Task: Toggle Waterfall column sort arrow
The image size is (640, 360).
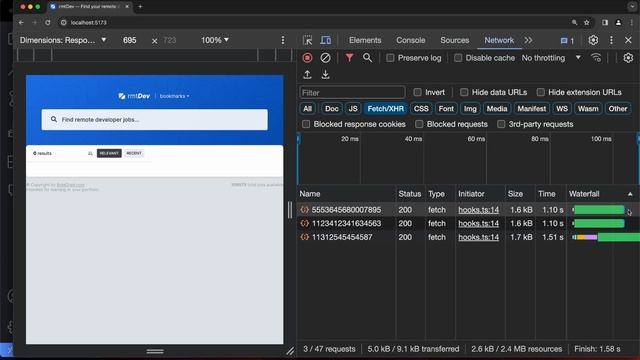Action: pos(630,194)
